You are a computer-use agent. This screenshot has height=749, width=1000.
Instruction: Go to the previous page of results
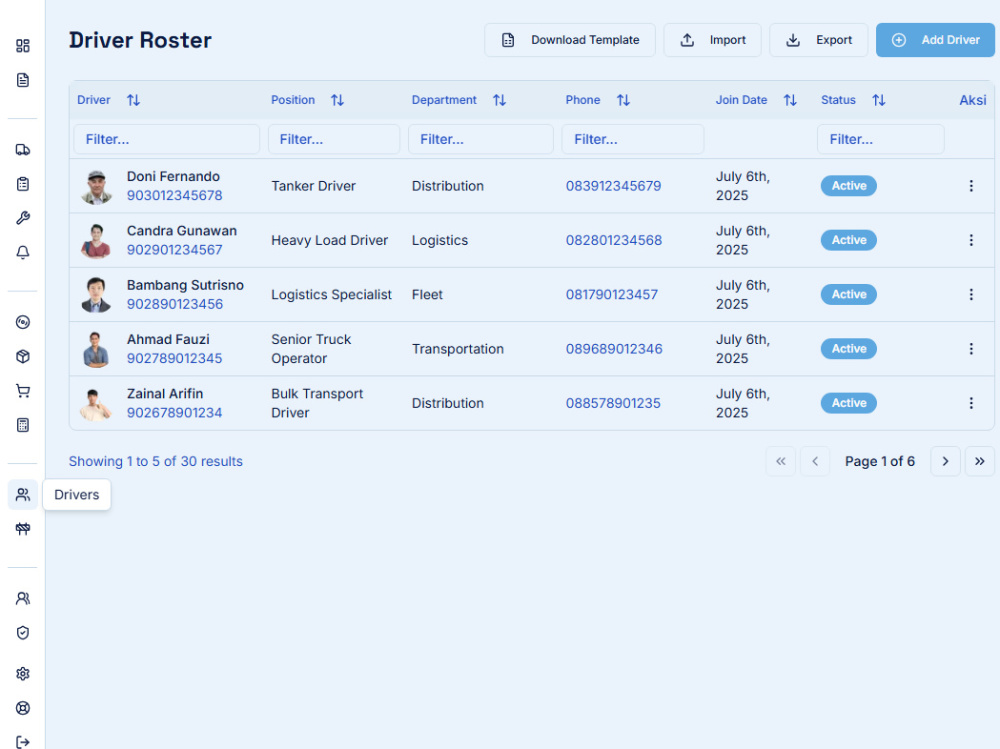[814, 461]
